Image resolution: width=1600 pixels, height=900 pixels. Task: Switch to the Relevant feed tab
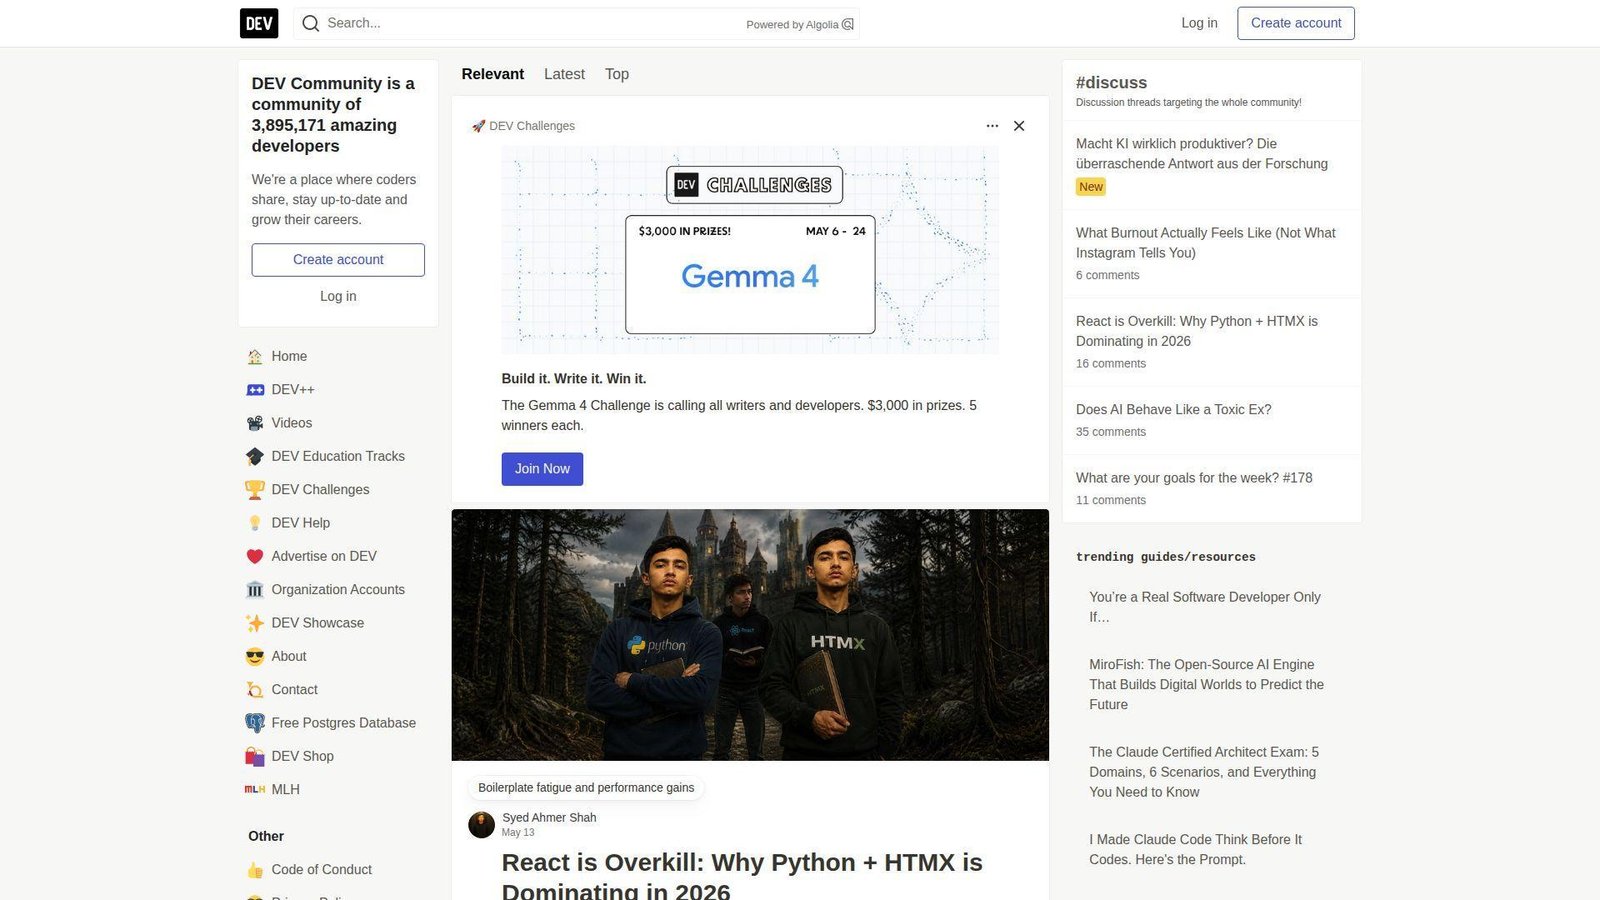(x=492, y=74)
